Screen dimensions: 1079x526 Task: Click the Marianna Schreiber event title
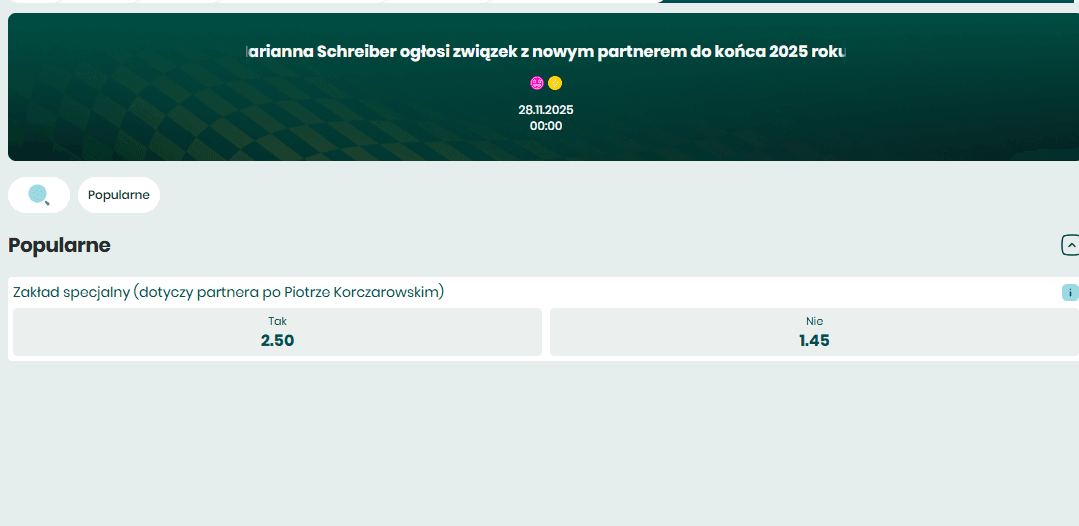546,51
